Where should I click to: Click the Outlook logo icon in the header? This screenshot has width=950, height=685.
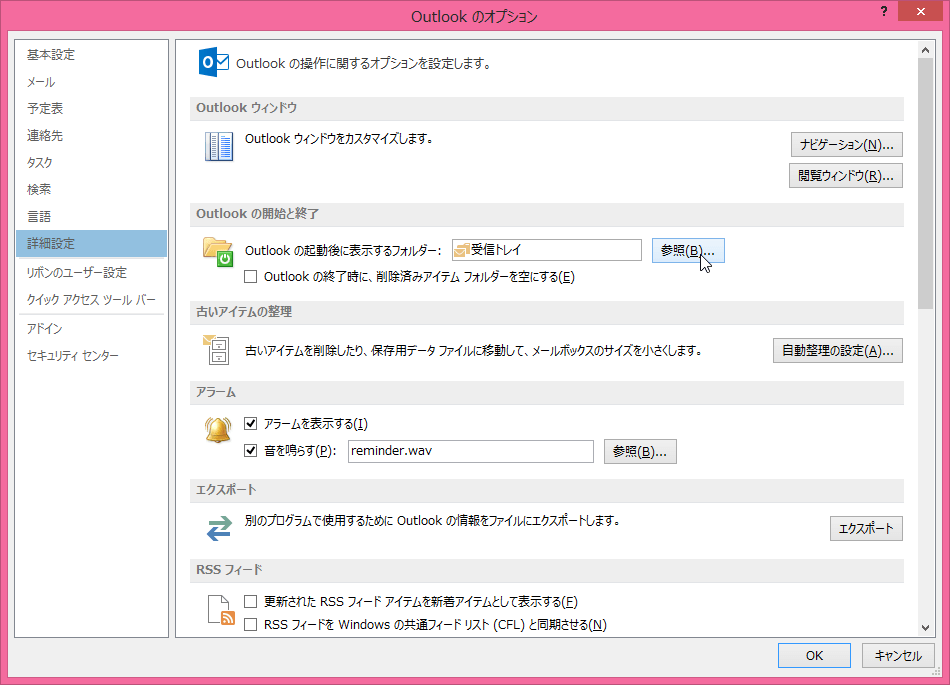click(214, 62)
